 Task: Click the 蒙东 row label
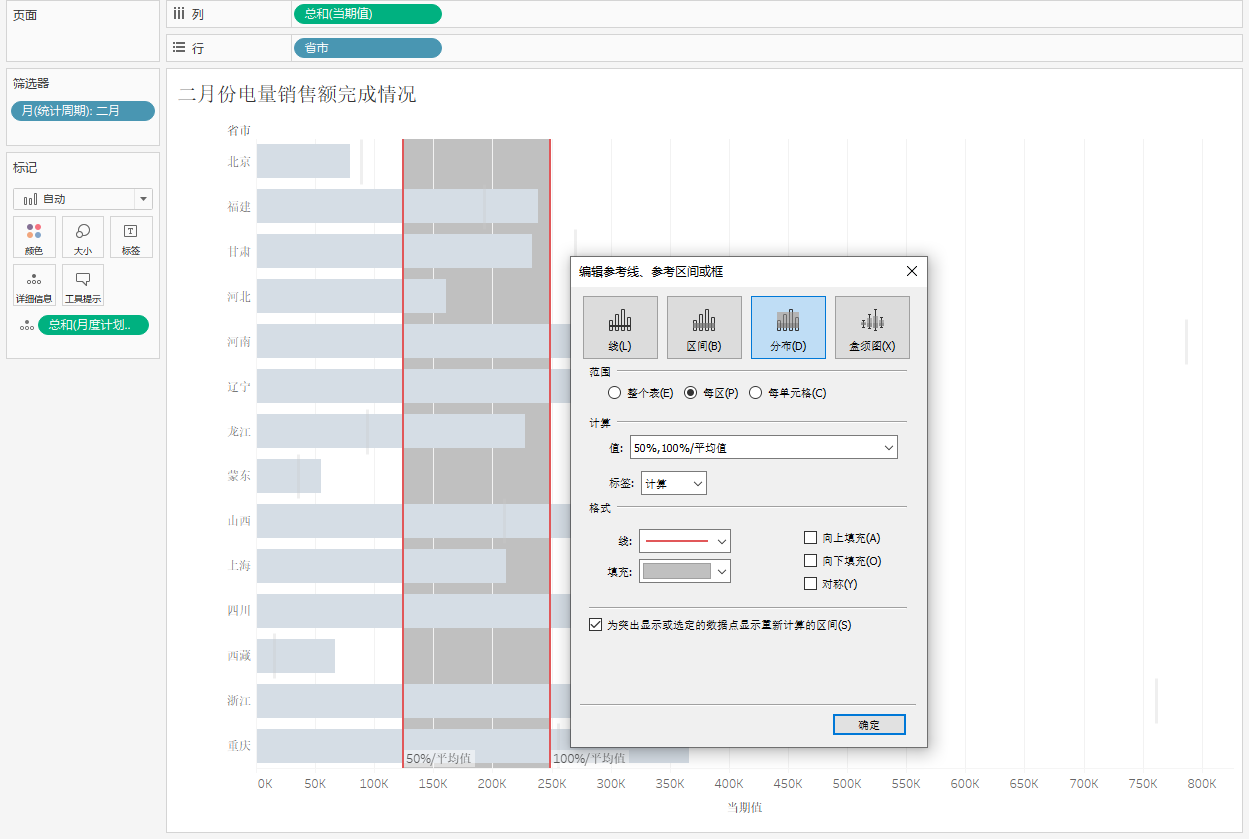pos(239,476)
